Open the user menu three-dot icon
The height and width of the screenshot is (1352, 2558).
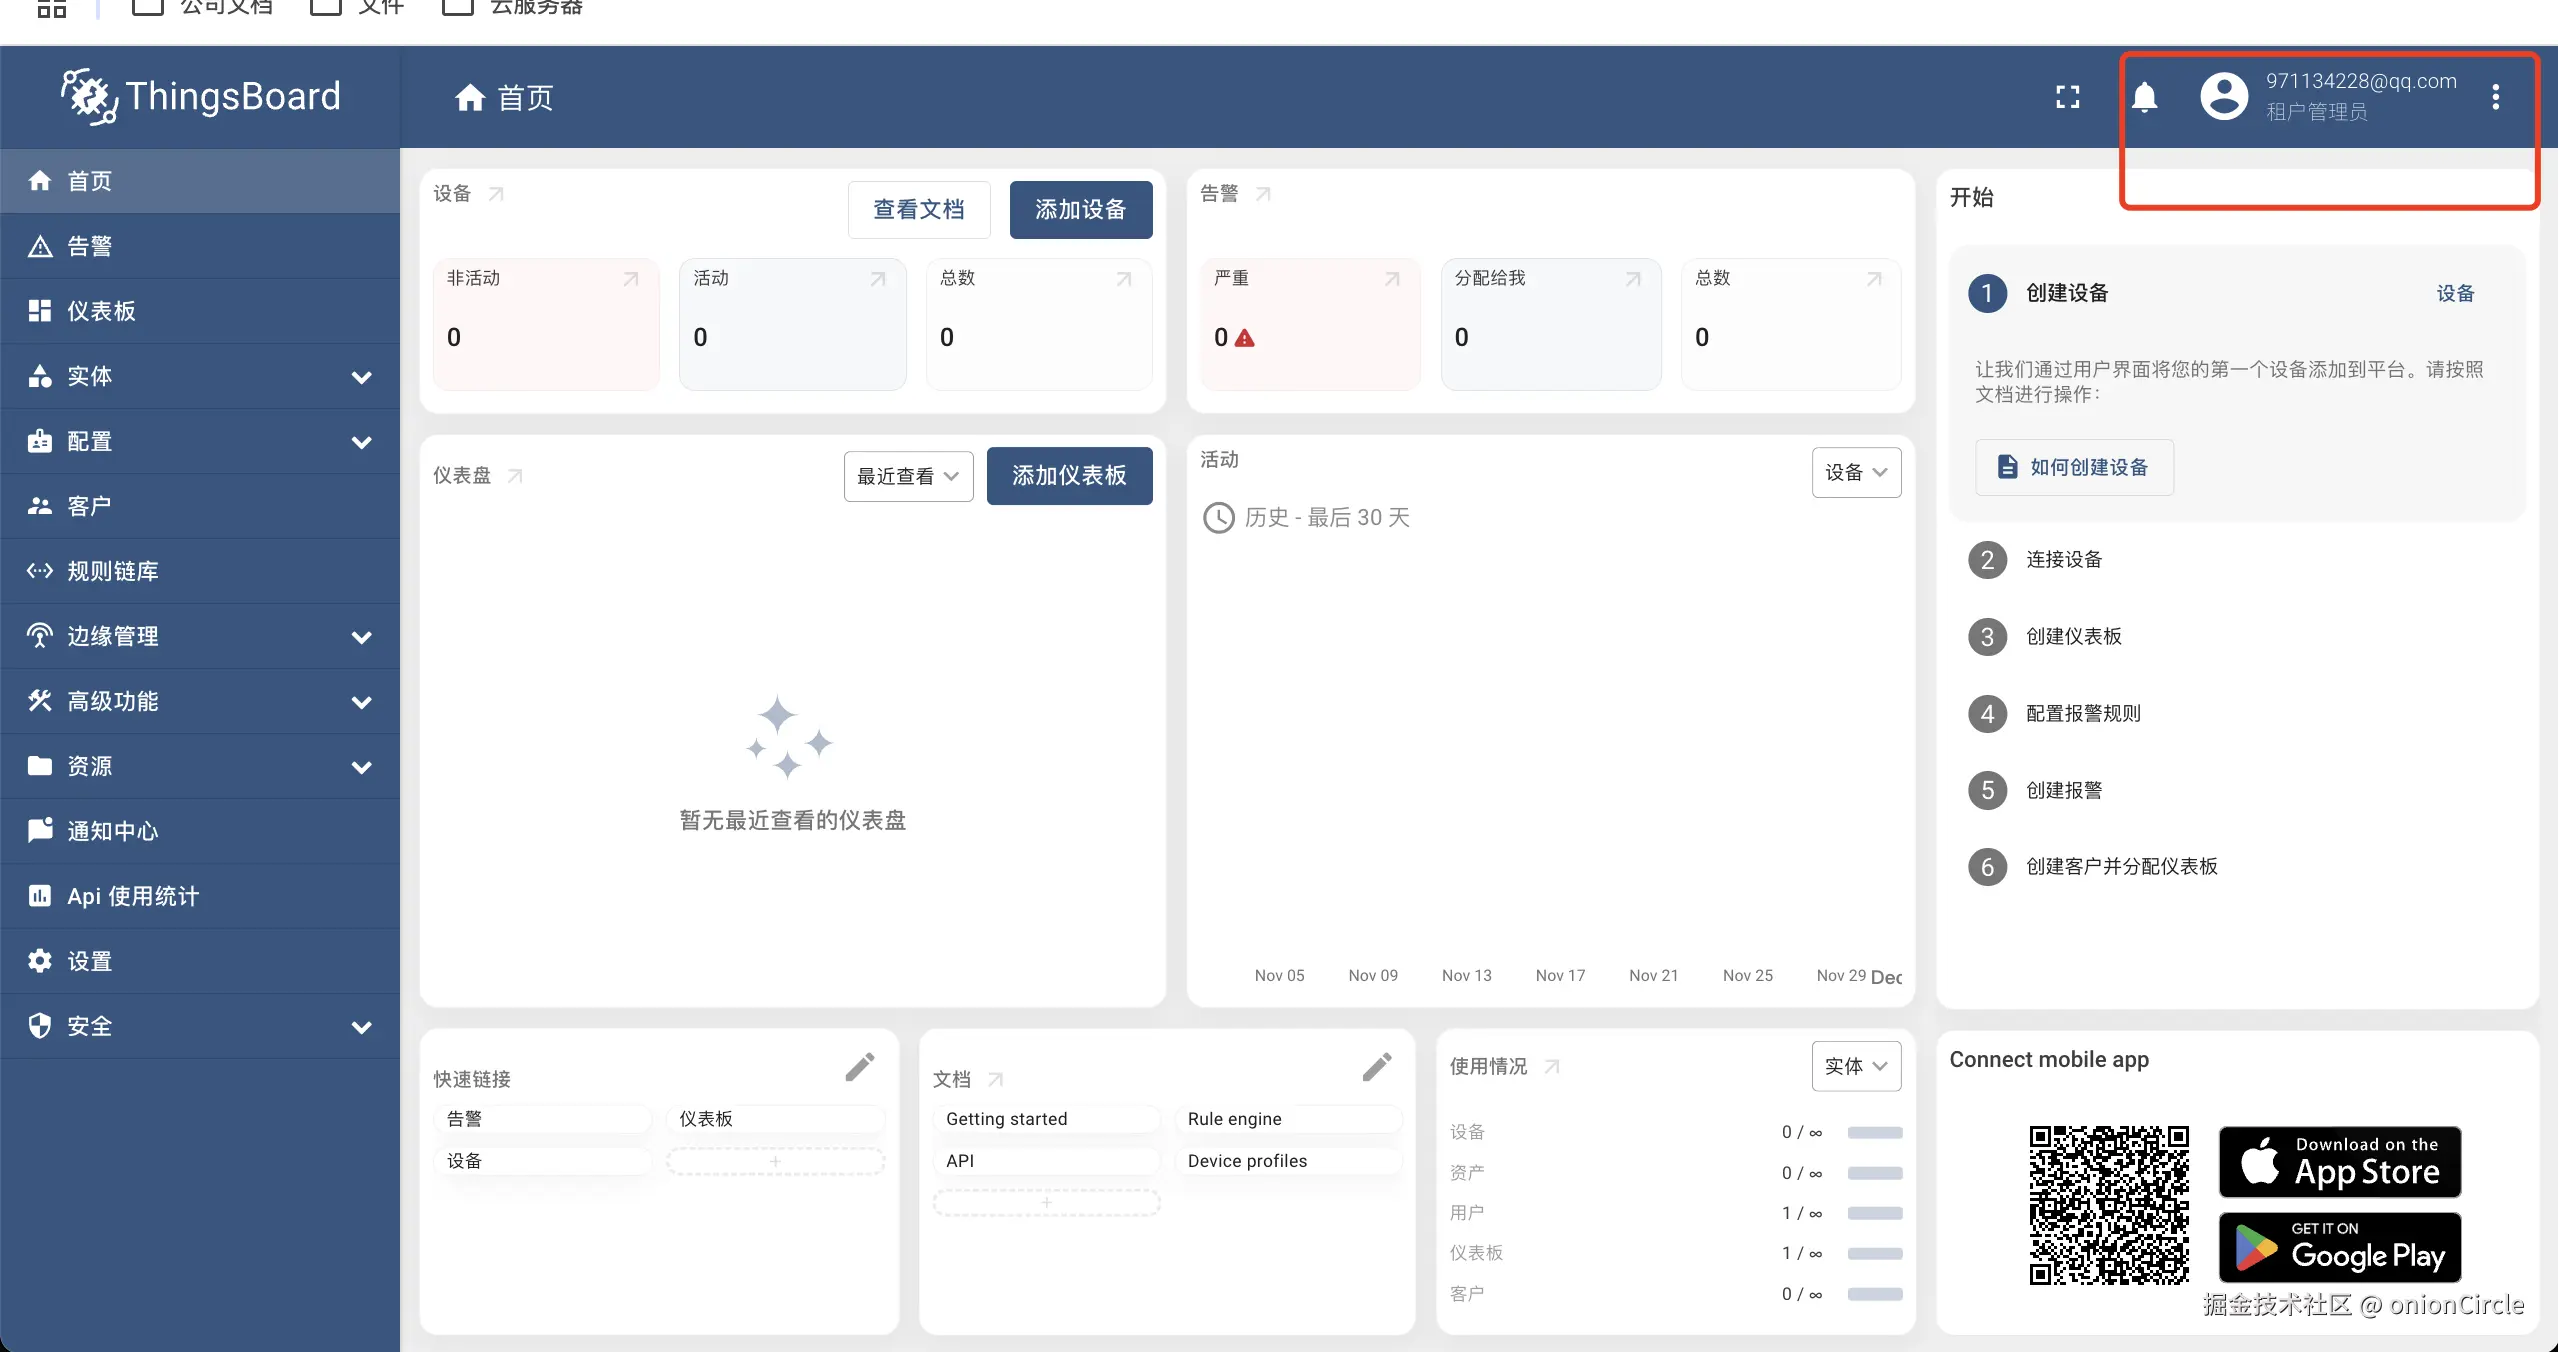point(2495,97)
